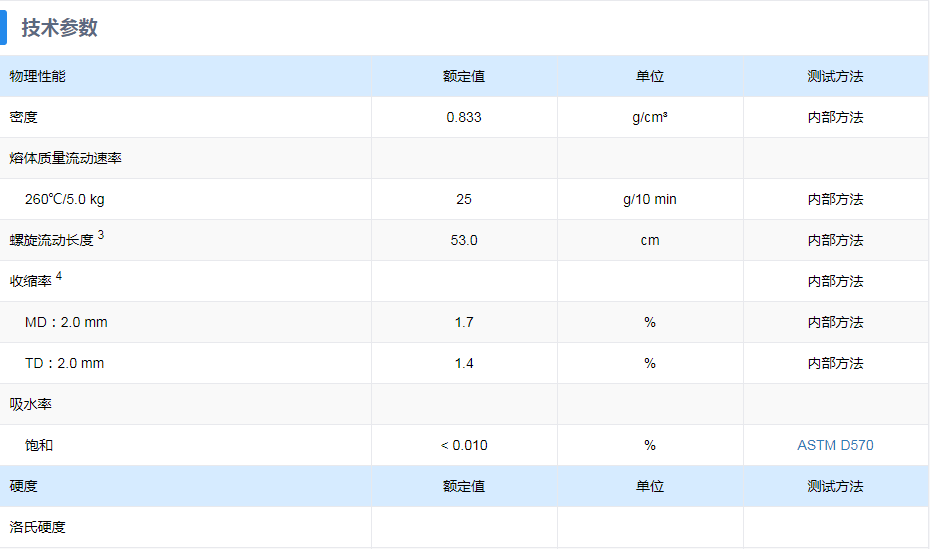This screenshot has height=549, width=930.
Task: Select the value < 0.010
Action: tap(464, 445)
